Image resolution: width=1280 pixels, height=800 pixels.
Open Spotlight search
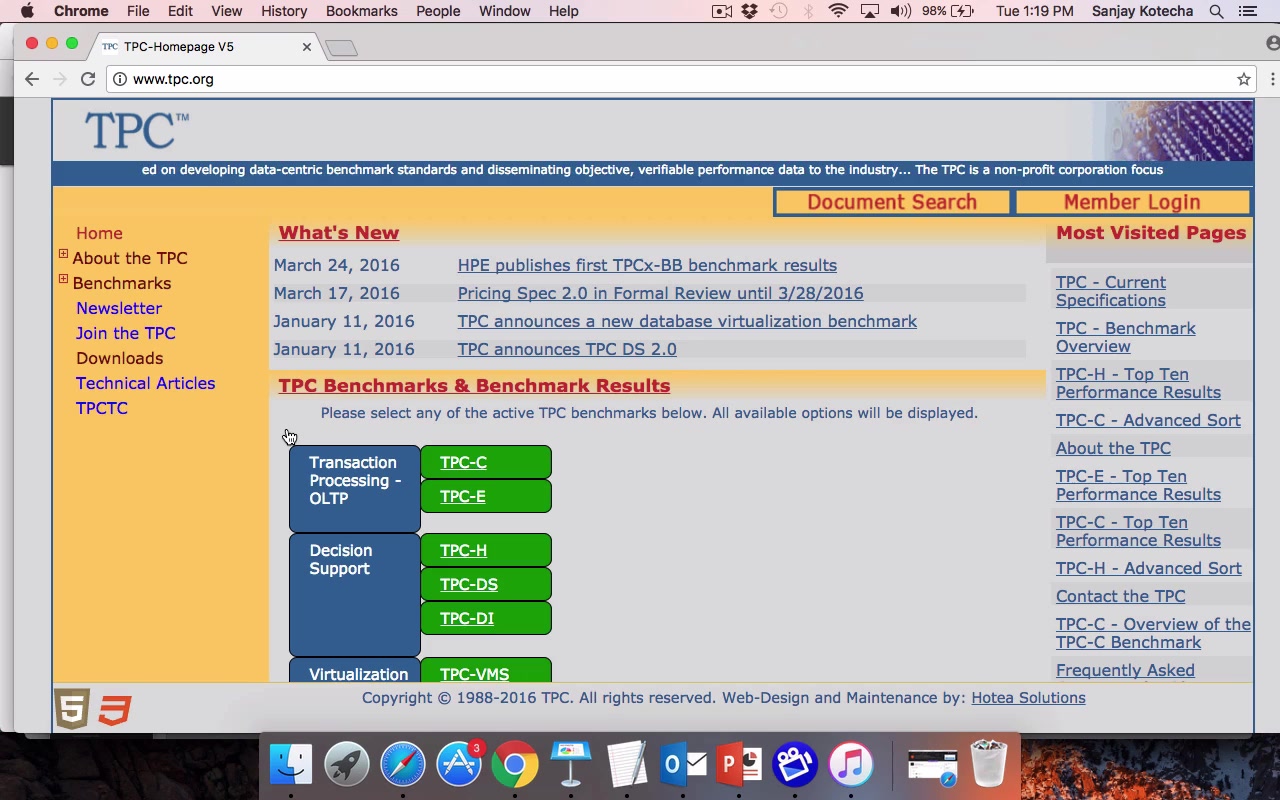[1216, 11]
